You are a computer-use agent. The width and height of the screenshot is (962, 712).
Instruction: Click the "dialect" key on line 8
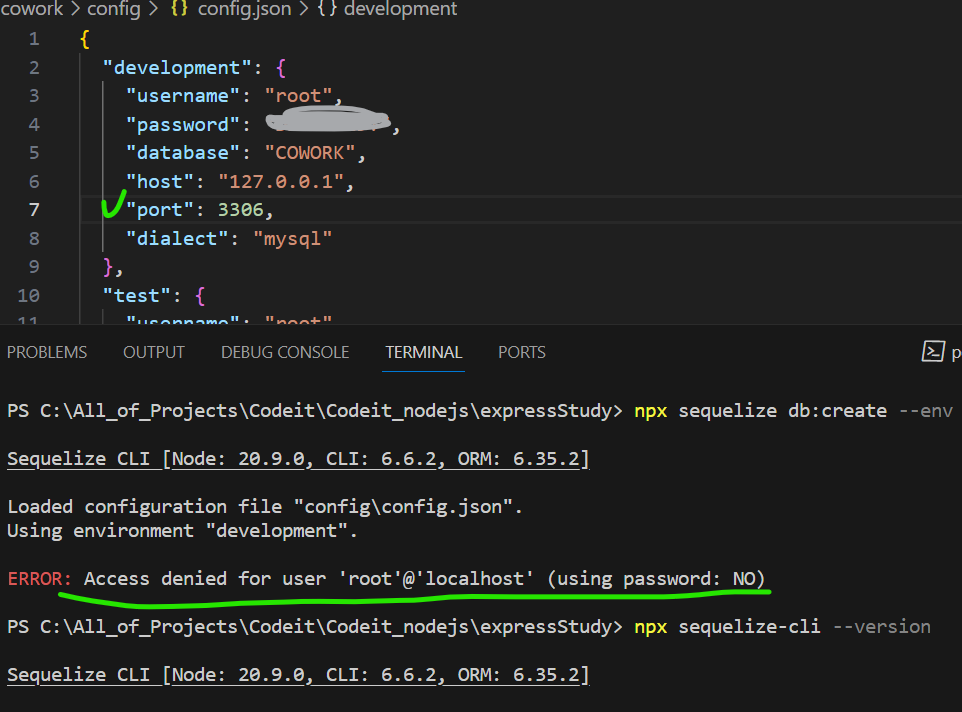click(x=177, y=239)
